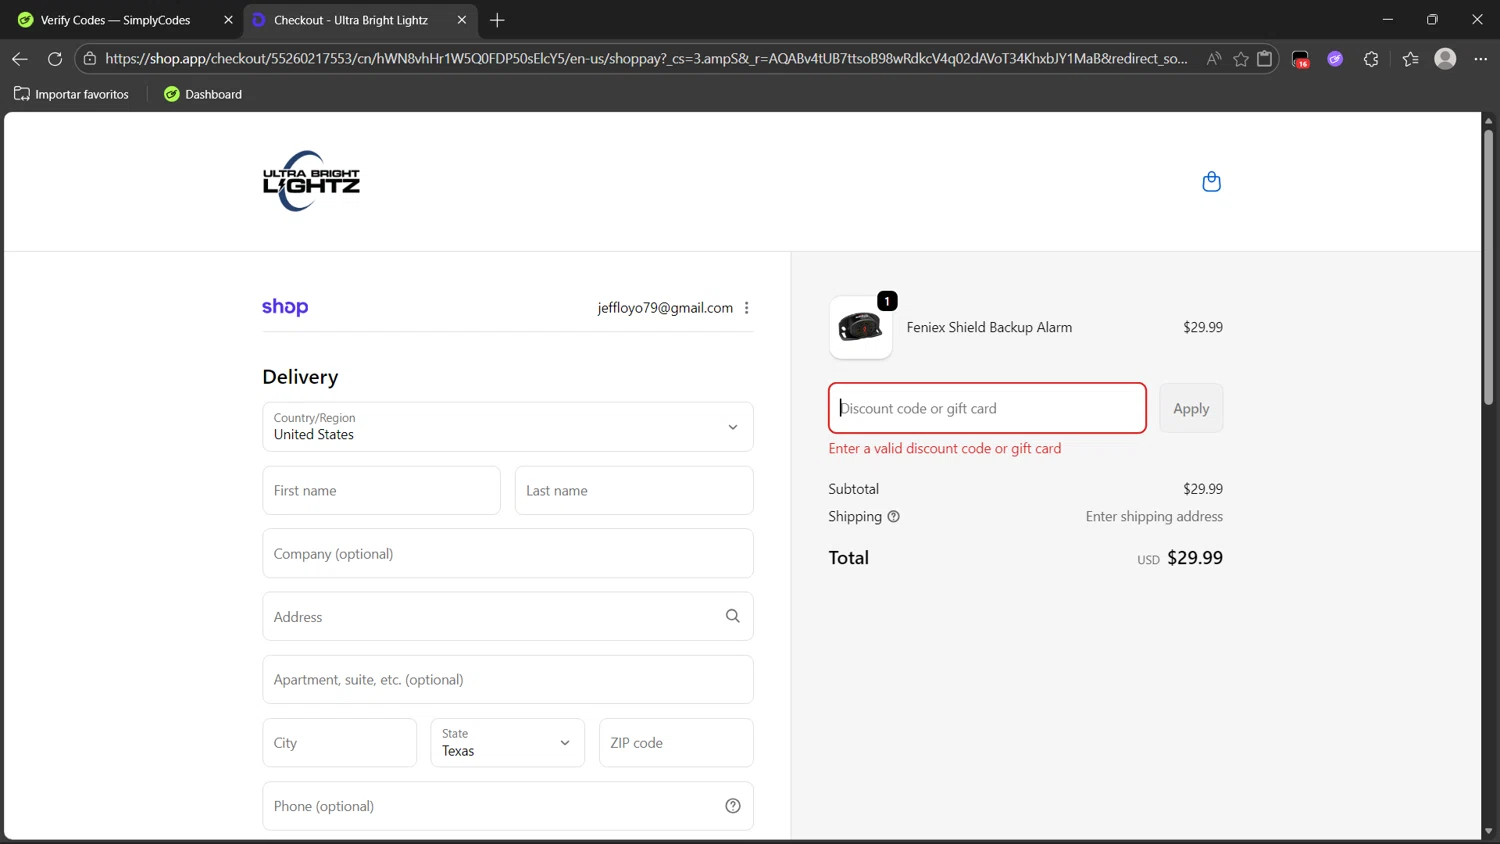Open account options menu beside email

point(746,308)
